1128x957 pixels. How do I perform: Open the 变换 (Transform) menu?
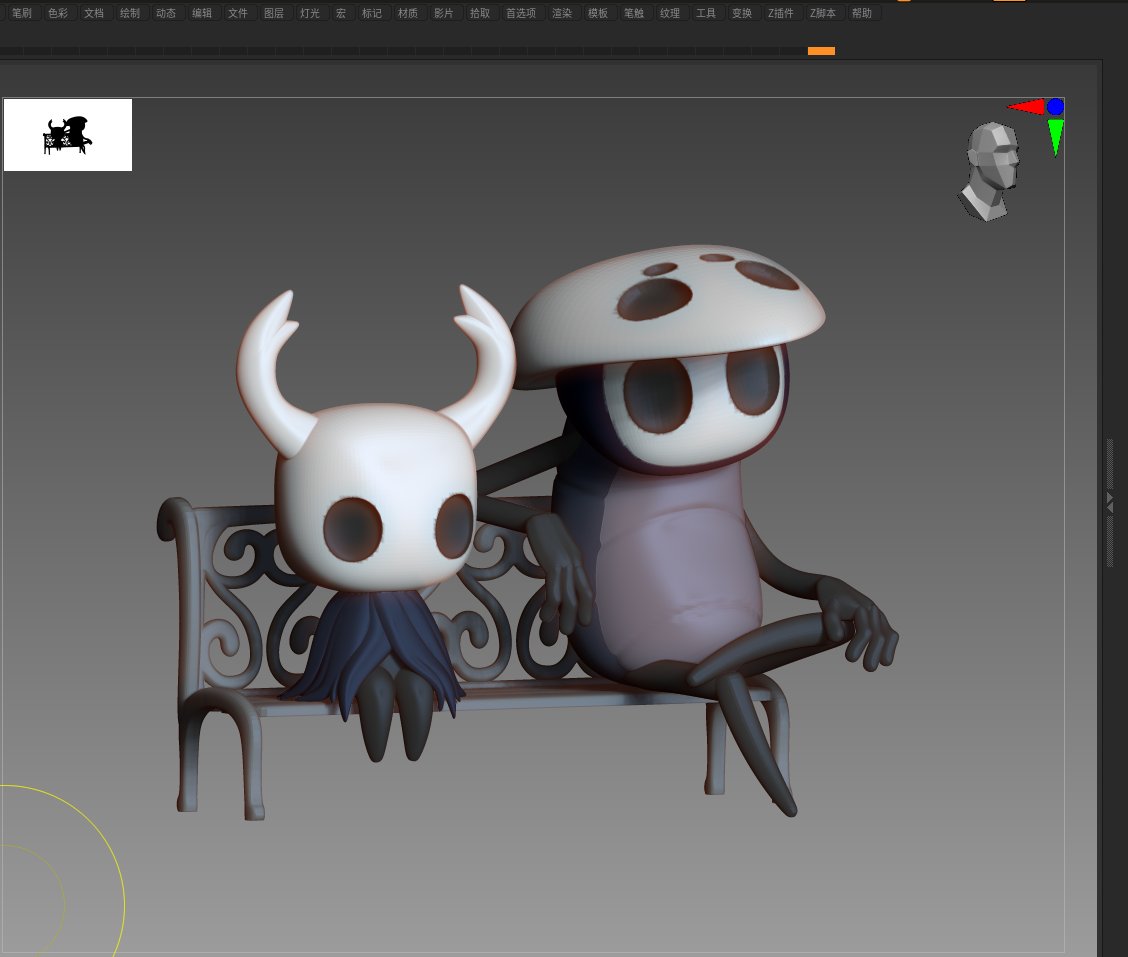click(742, 13)
